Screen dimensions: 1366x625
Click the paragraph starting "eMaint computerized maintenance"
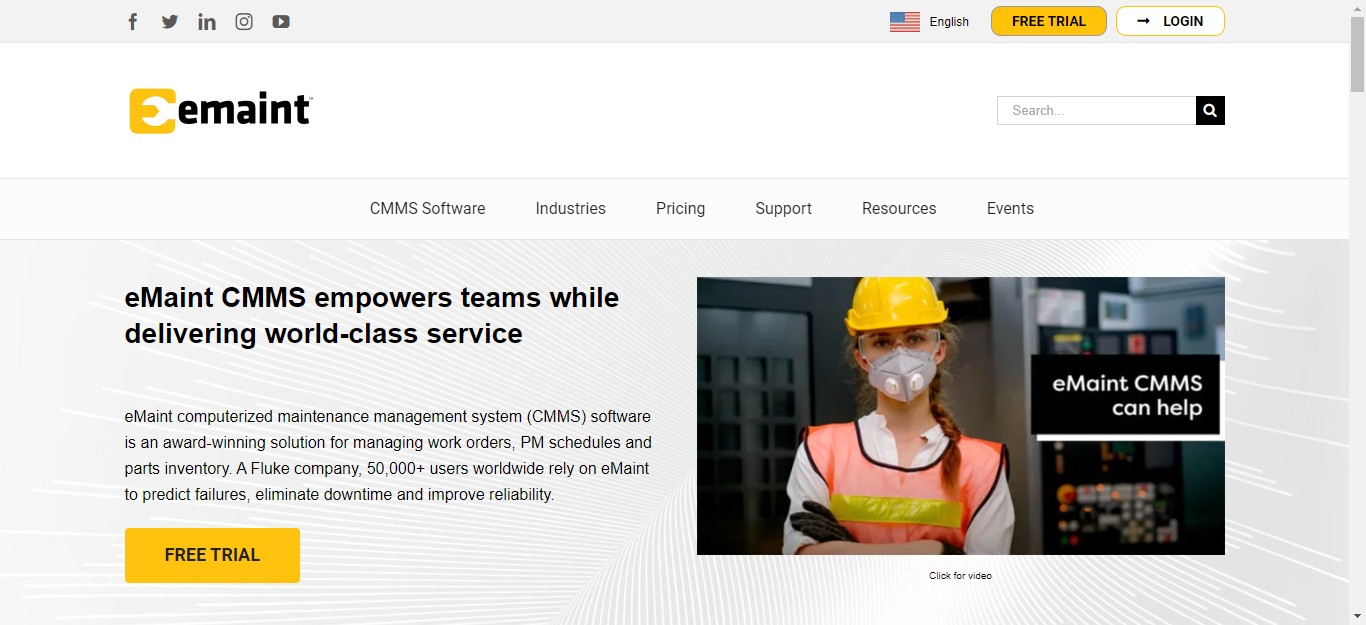[x=388, y=455]
